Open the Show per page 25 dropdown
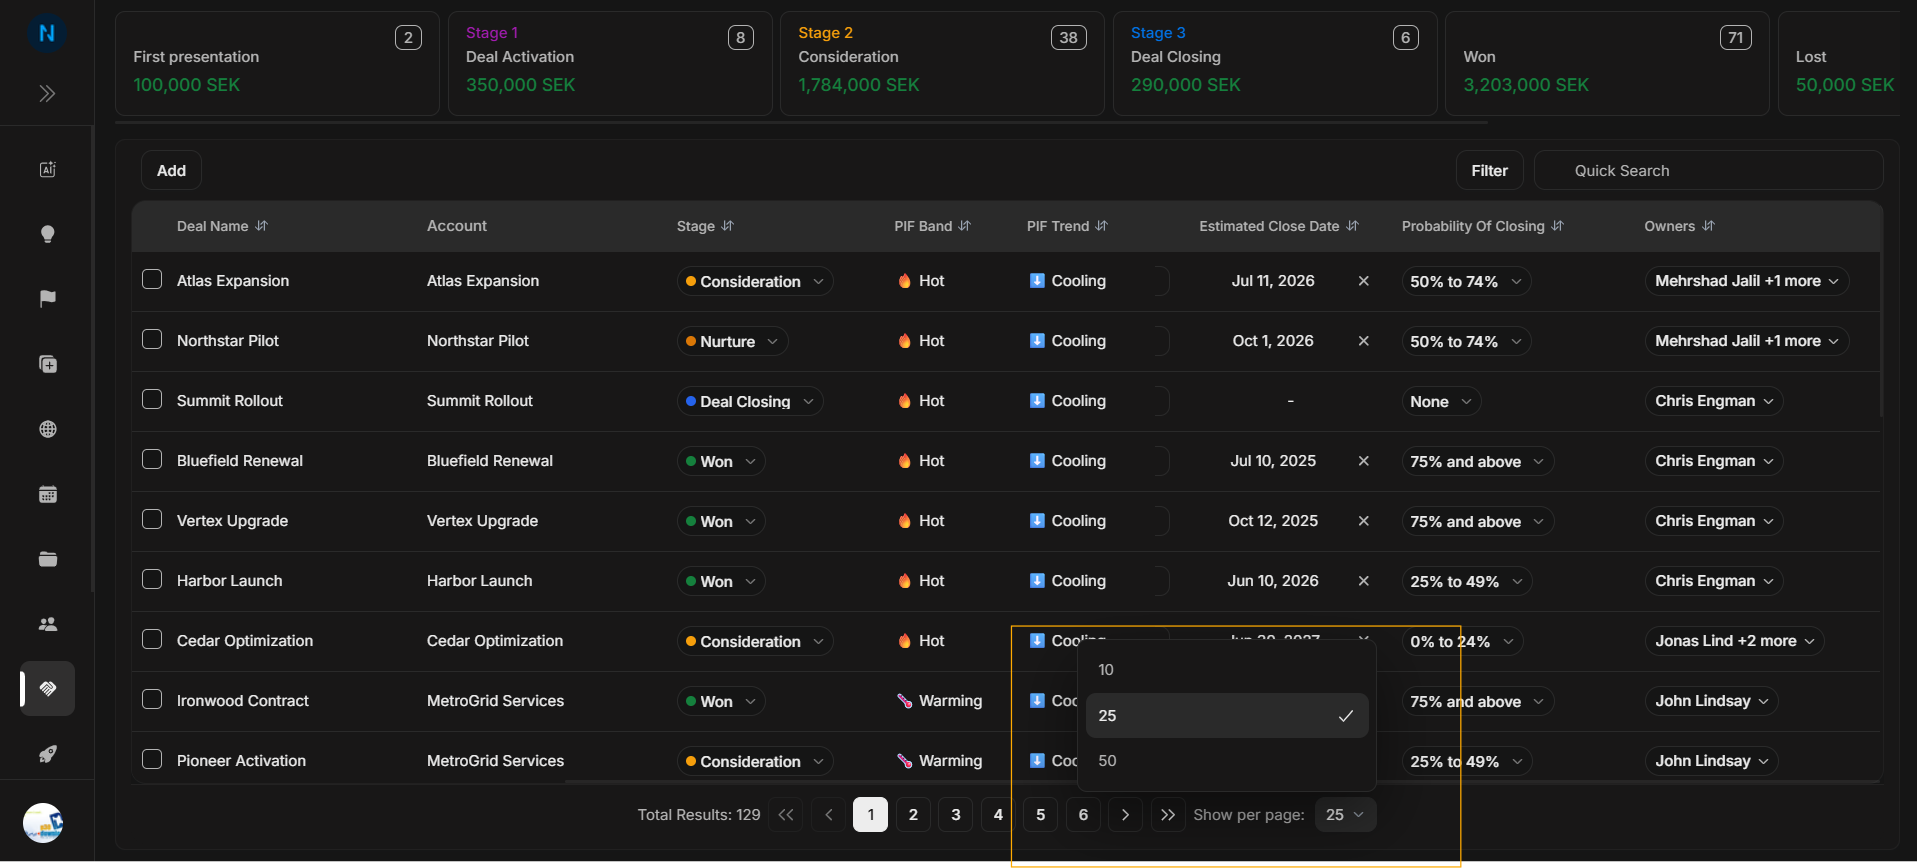 tap(1345, 815)
